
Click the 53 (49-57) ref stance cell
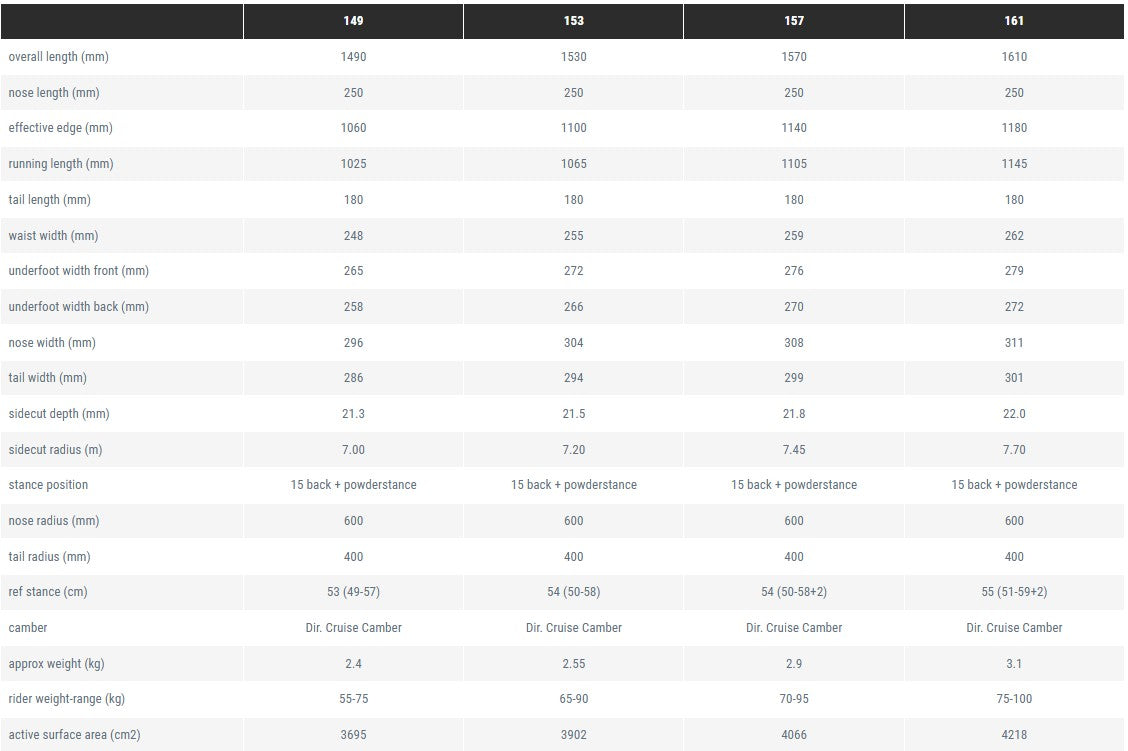[353, 592]
